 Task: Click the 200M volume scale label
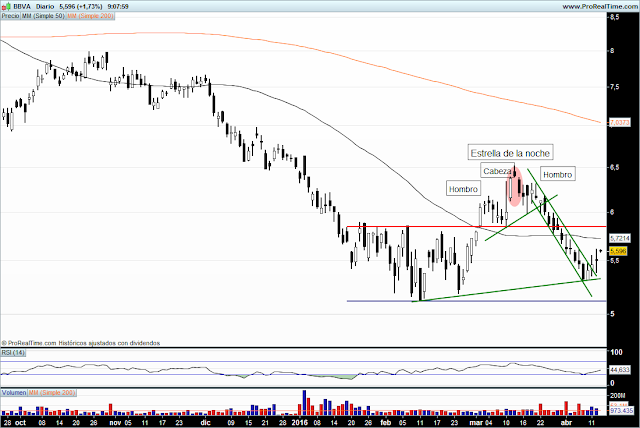618,395
